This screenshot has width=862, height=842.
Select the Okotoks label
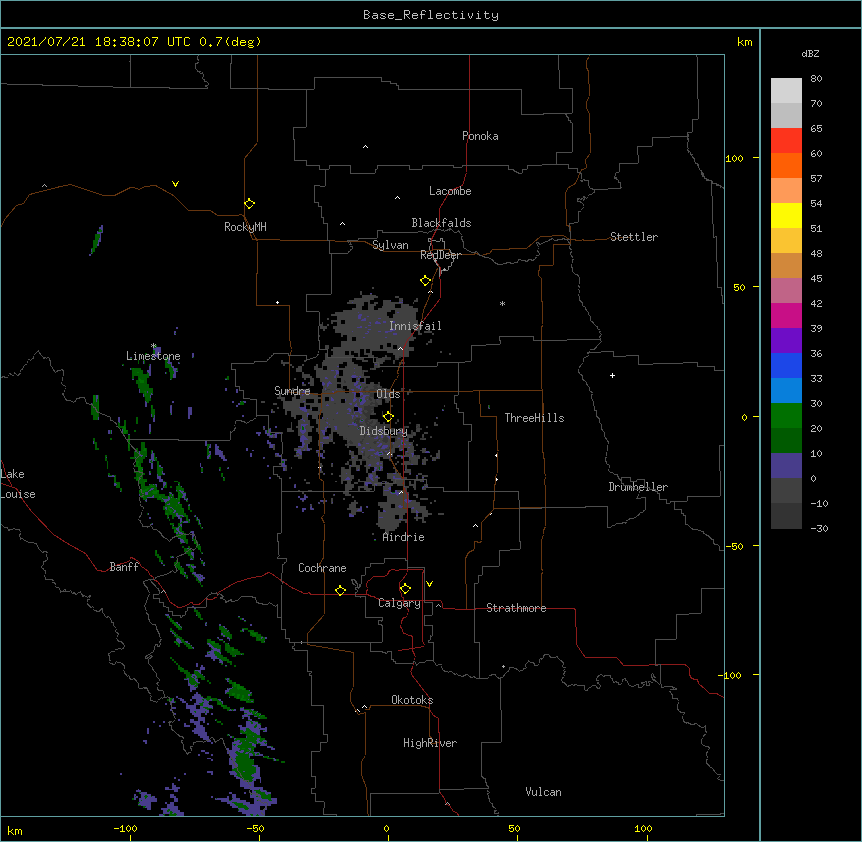pyautogui.click(x=412, y=700)
